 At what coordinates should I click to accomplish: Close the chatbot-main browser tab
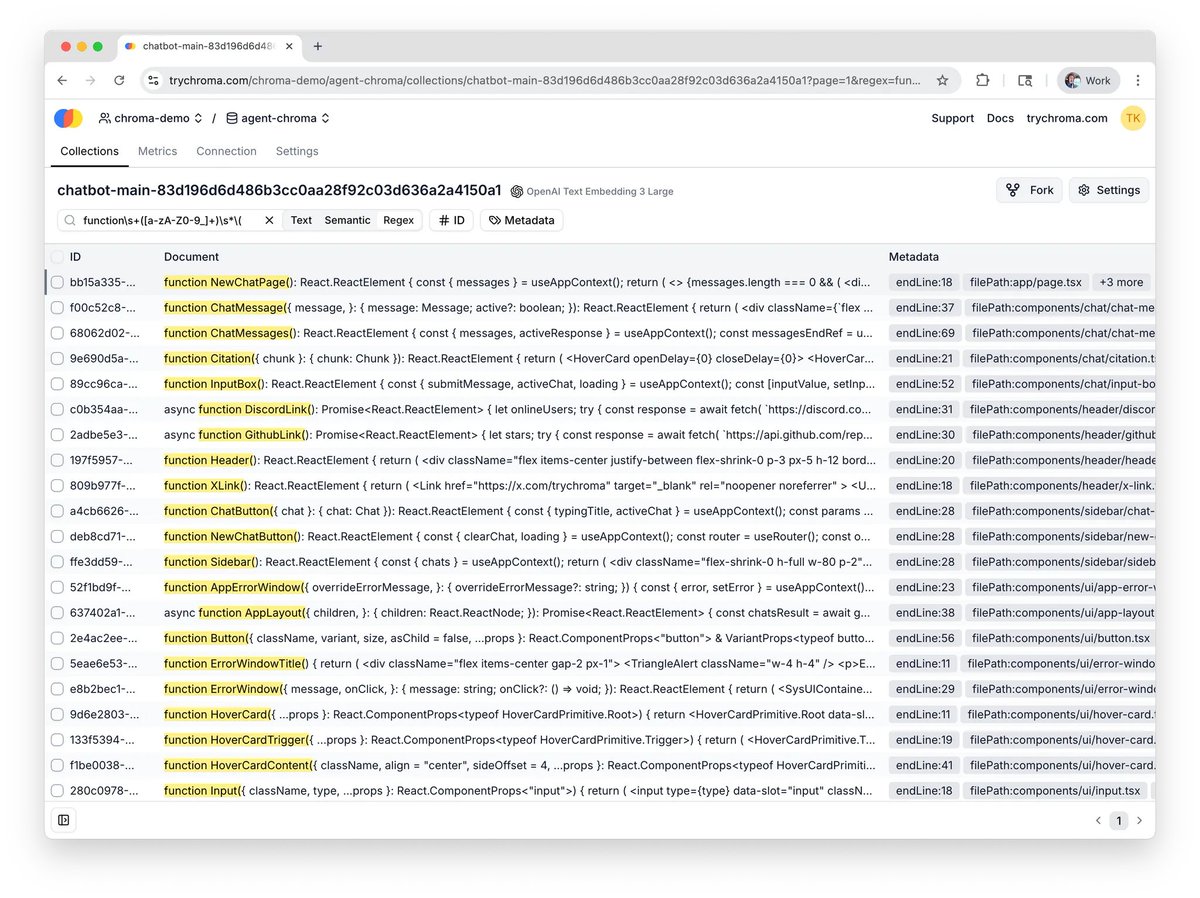tap(290, 46)
